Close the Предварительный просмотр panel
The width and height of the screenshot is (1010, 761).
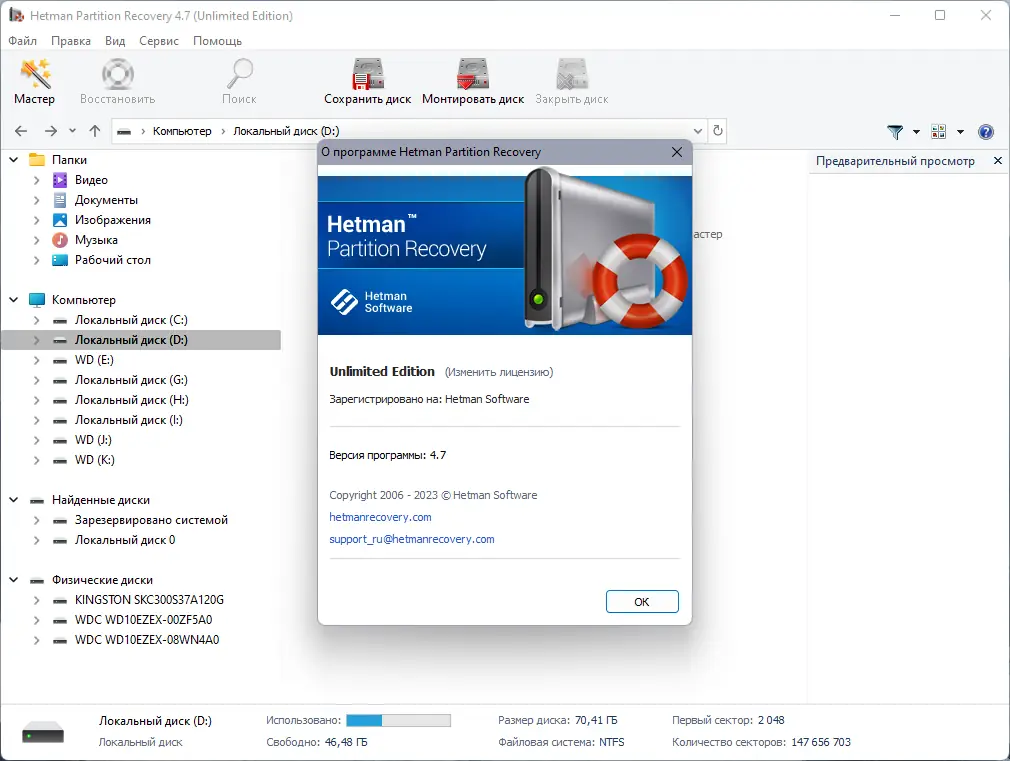click(x=997, y=160)
